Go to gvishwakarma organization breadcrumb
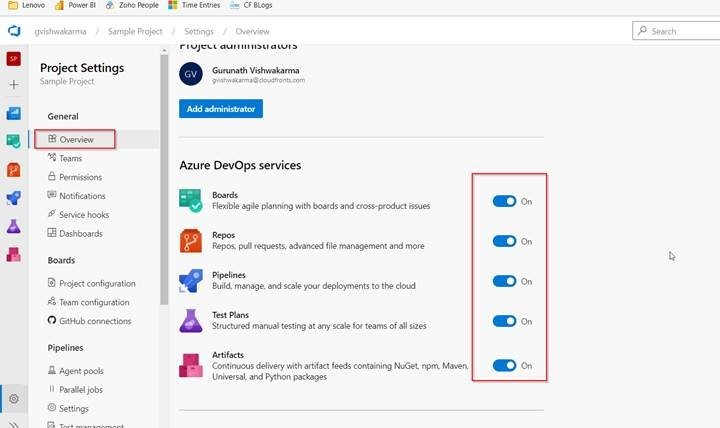Image resolution: width=720 pixels, height=428 pixels. click(x=60, y=31)
